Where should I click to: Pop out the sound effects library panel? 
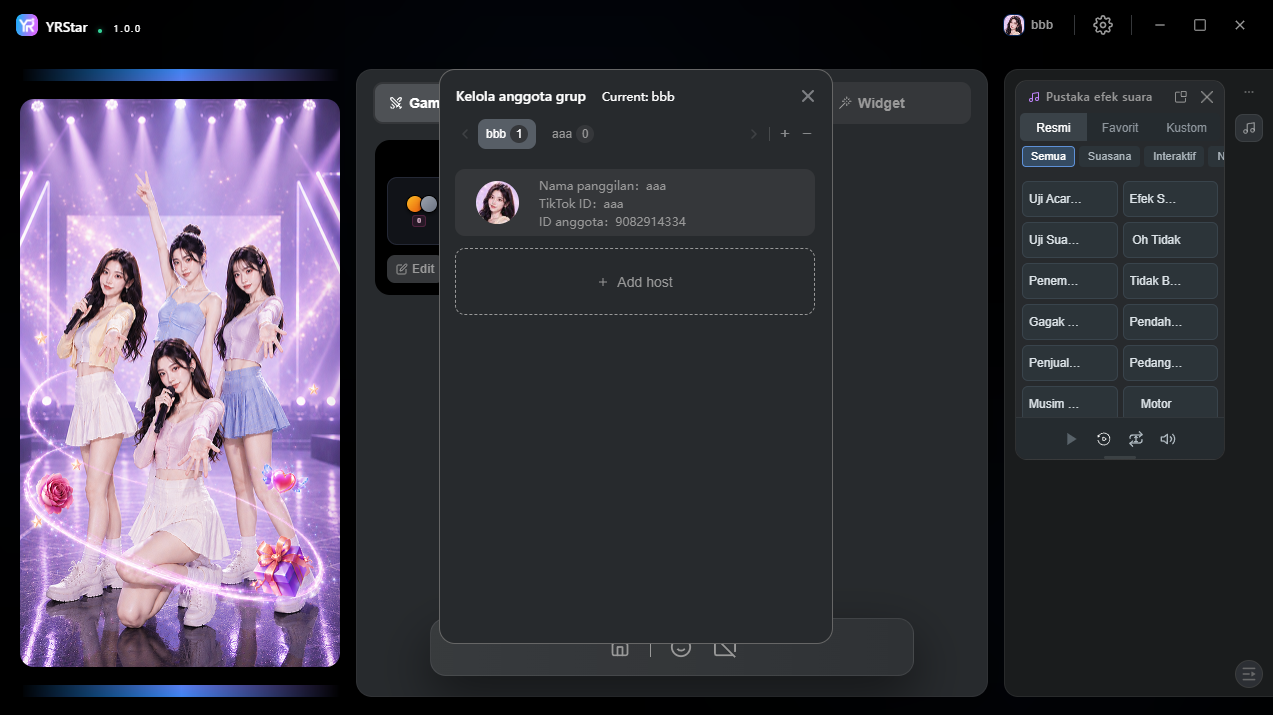(x=1181, y=97)
